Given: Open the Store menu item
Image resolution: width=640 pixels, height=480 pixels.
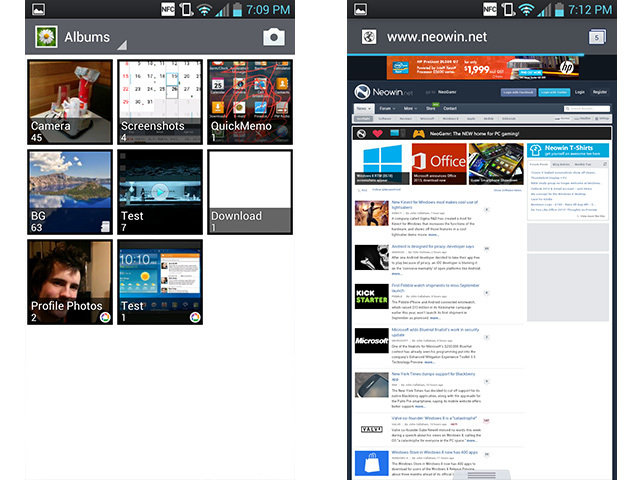Looking at the screenshot, I should pos(431,109).
